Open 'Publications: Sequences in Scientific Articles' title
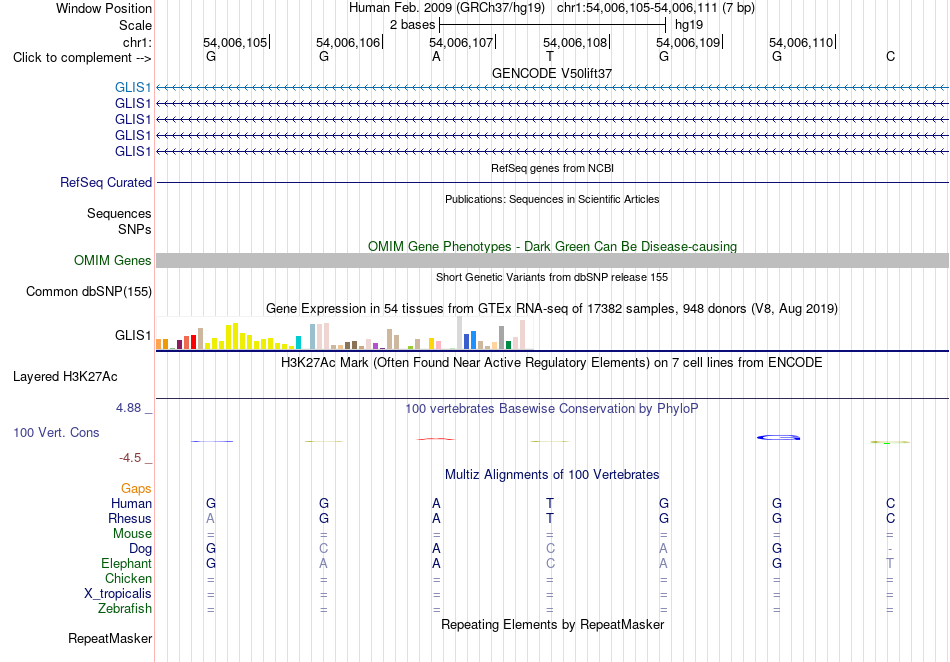The width and height of the screenshot is (950, 662). click(552, 199)
